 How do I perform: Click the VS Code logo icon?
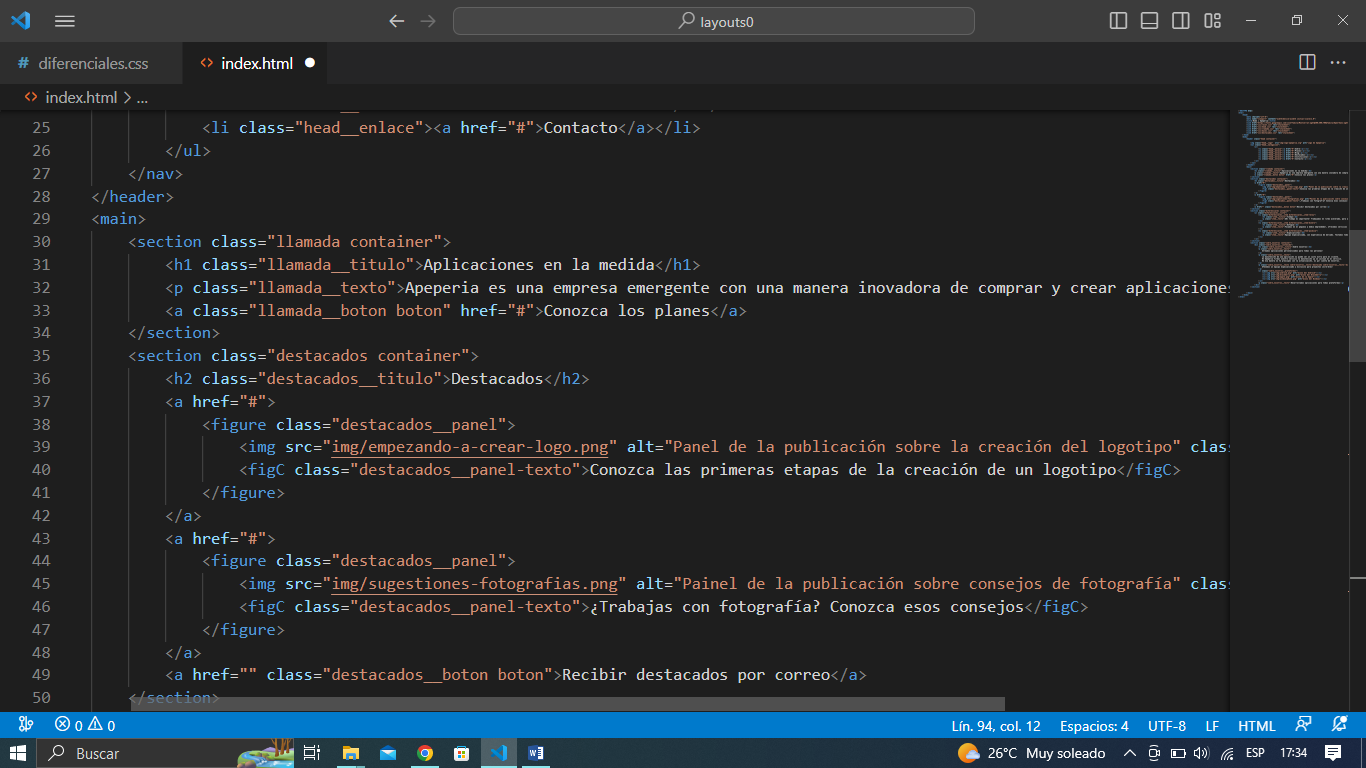coord(20,20)
